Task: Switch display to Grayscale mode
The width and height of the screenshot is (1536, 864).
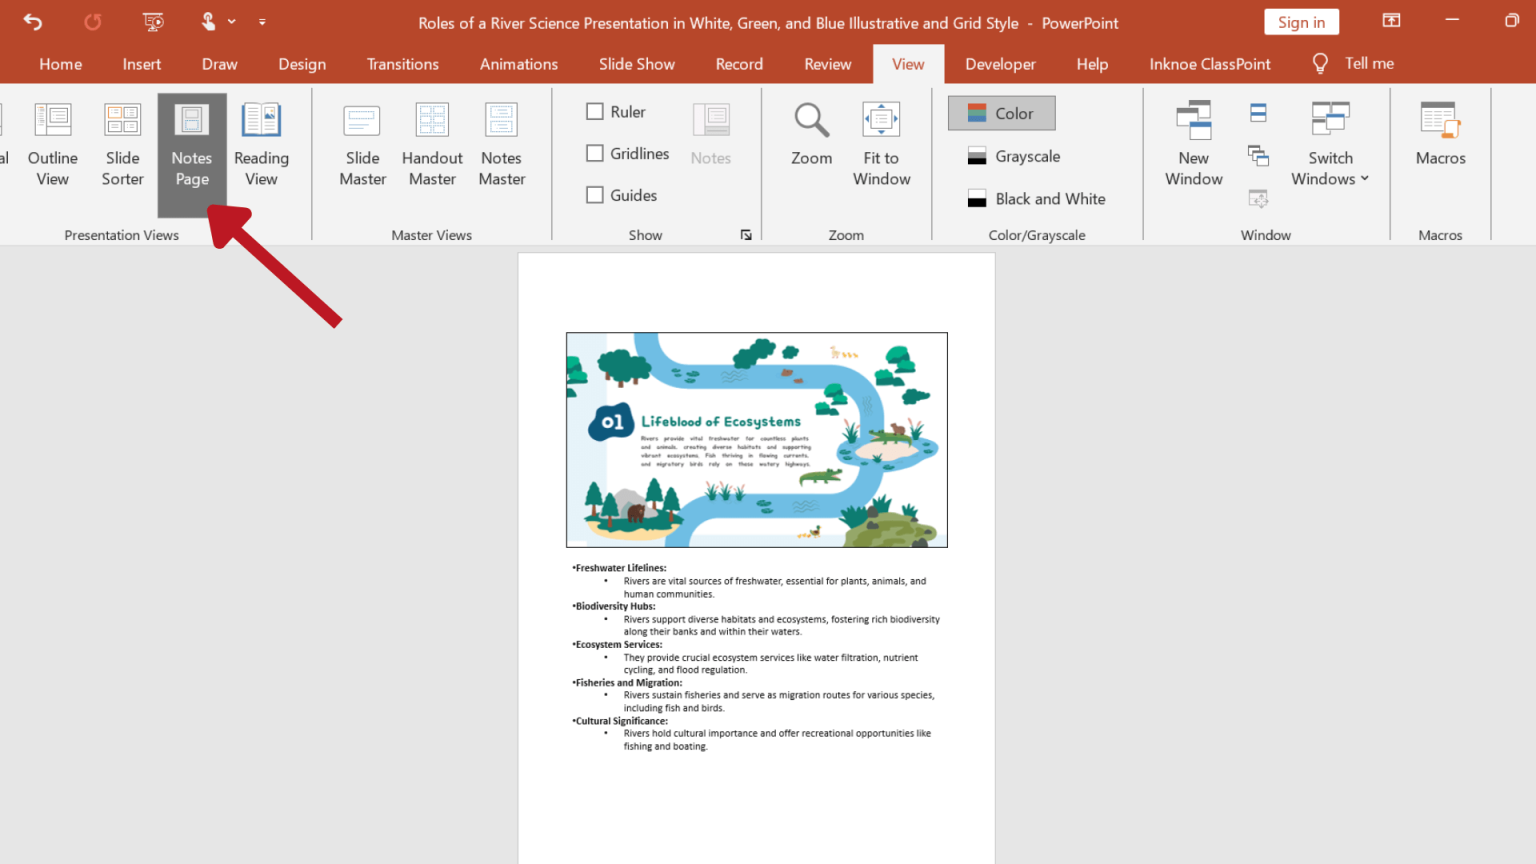Action: [1027, 156]
